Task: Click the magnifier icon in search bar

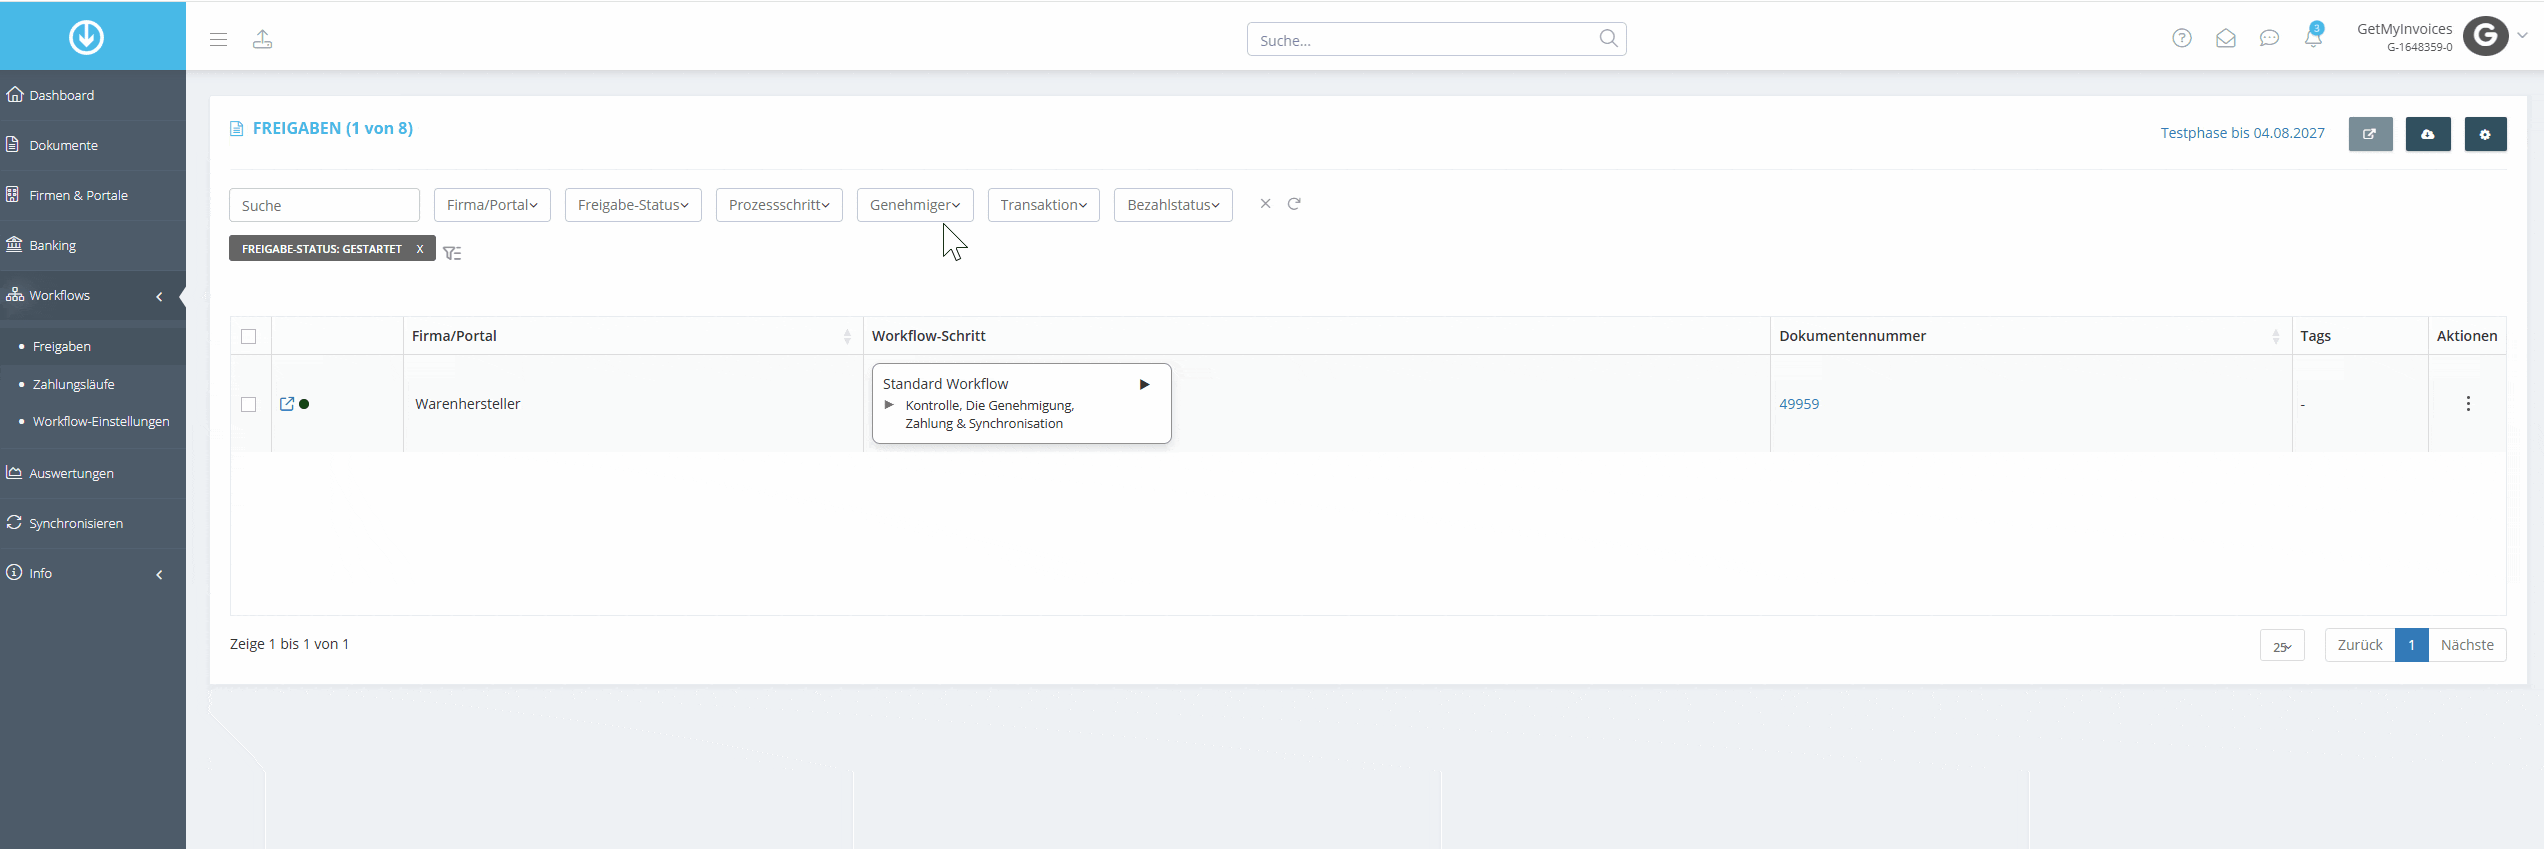Action: (x=1608, y=38)
